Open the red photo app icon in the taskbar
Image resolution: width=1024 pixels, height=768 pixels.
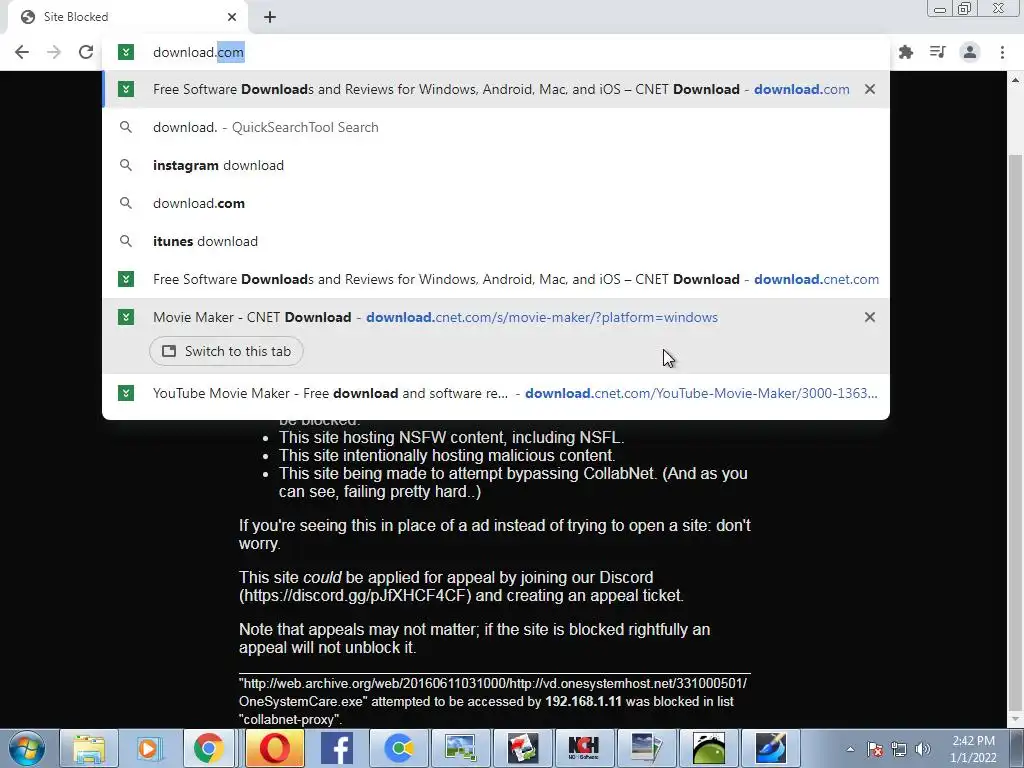point(522,748)
